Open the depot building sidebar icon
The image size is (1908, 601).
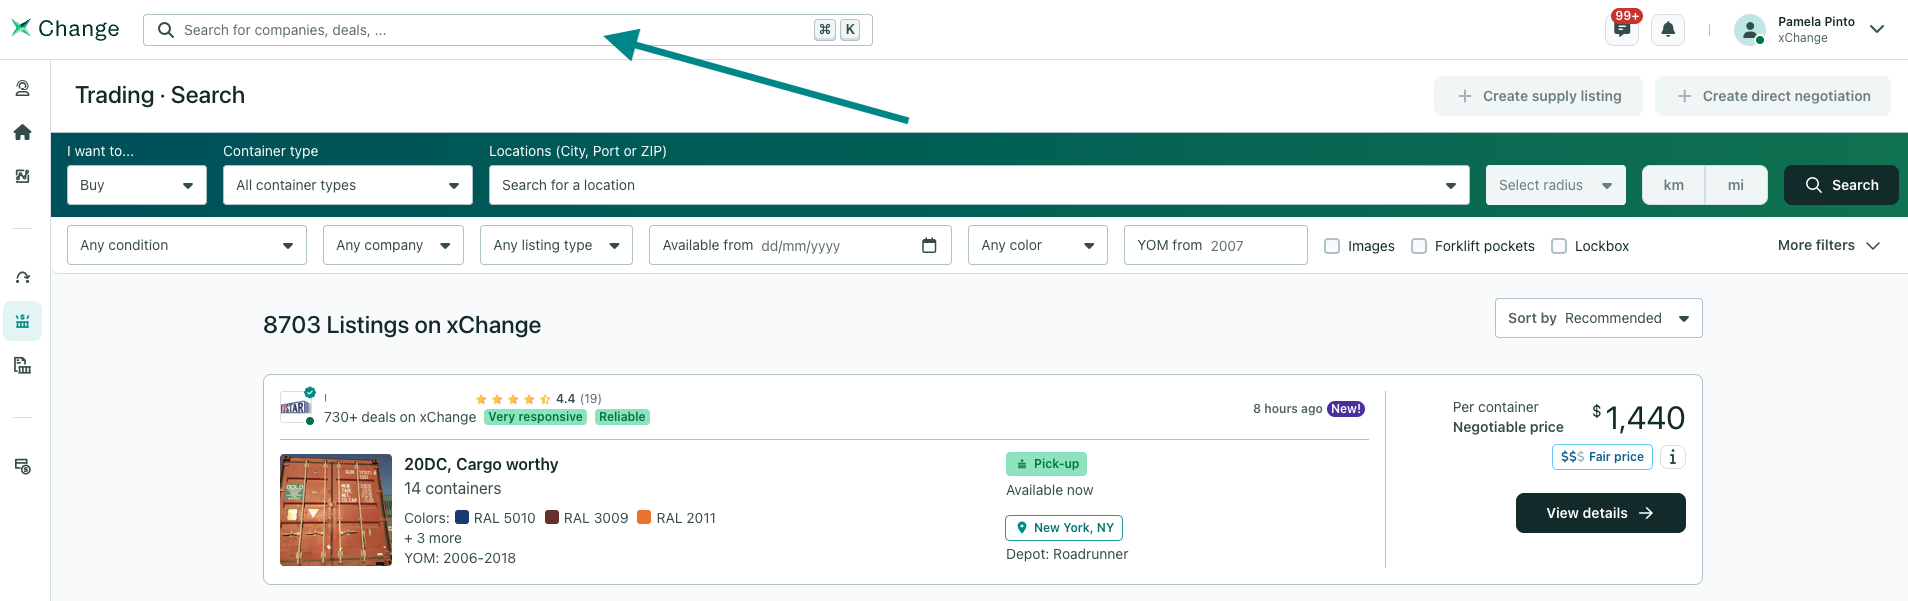[x=22, y=365]
